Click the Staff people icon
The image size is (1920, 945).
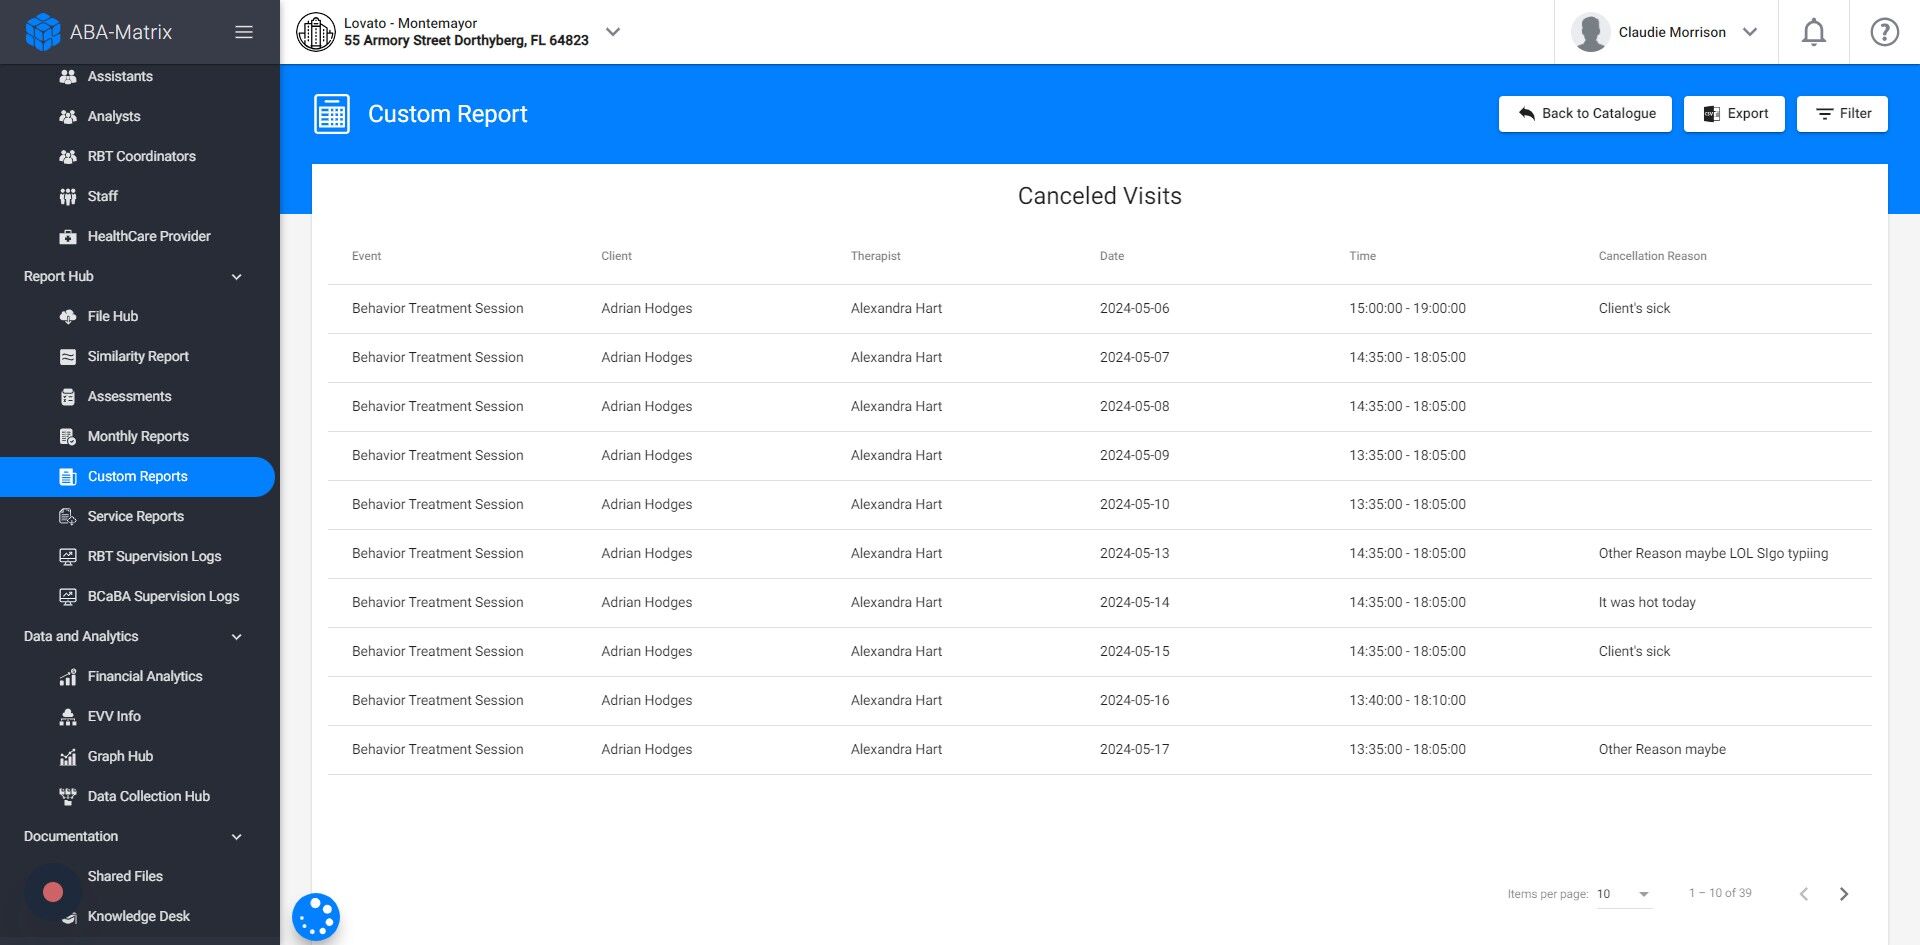point(68,196)
